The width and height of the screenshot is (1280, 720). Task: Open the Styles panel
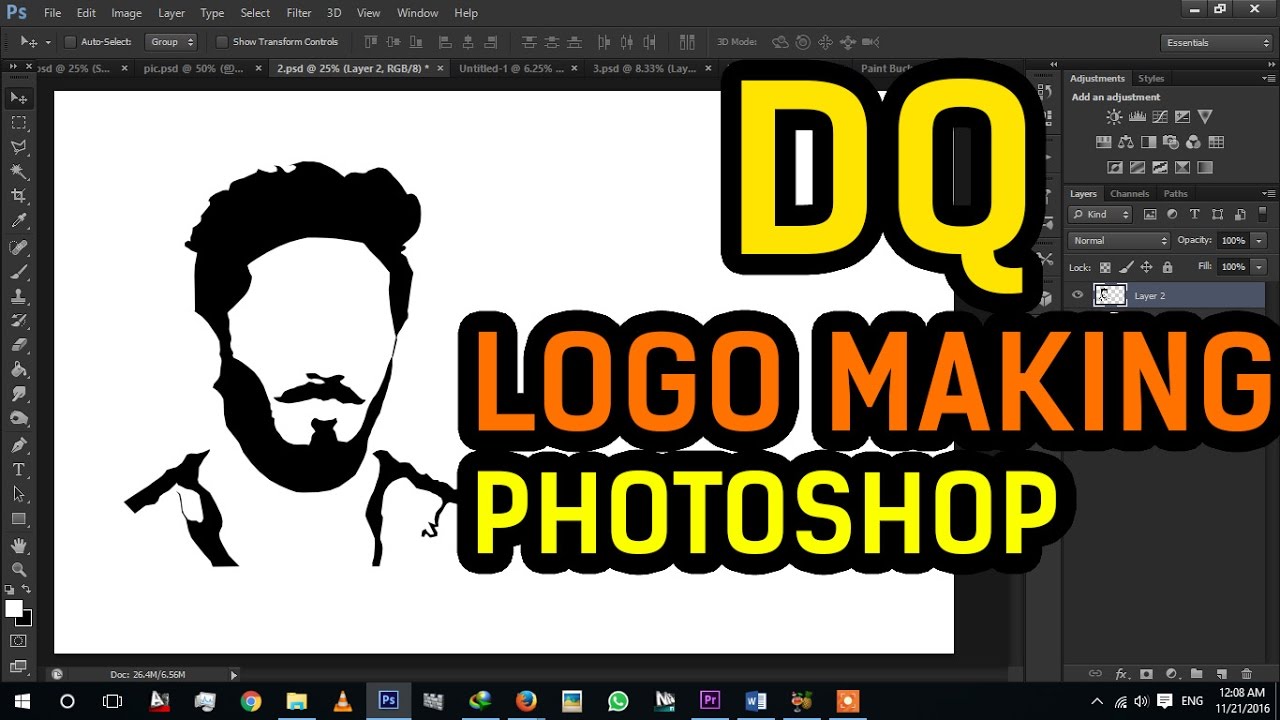pyautogui.click(x=1150, y=78)
